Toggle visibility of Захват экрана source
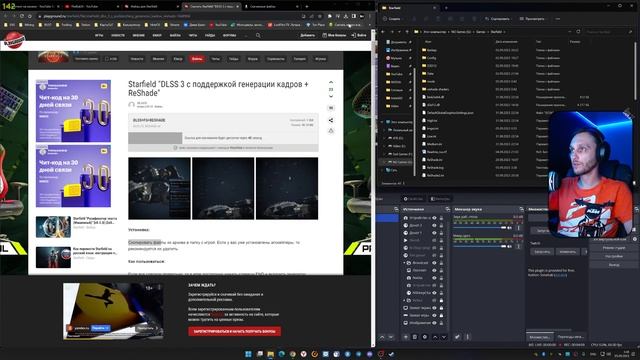The image size is (640, 360). 434,308
